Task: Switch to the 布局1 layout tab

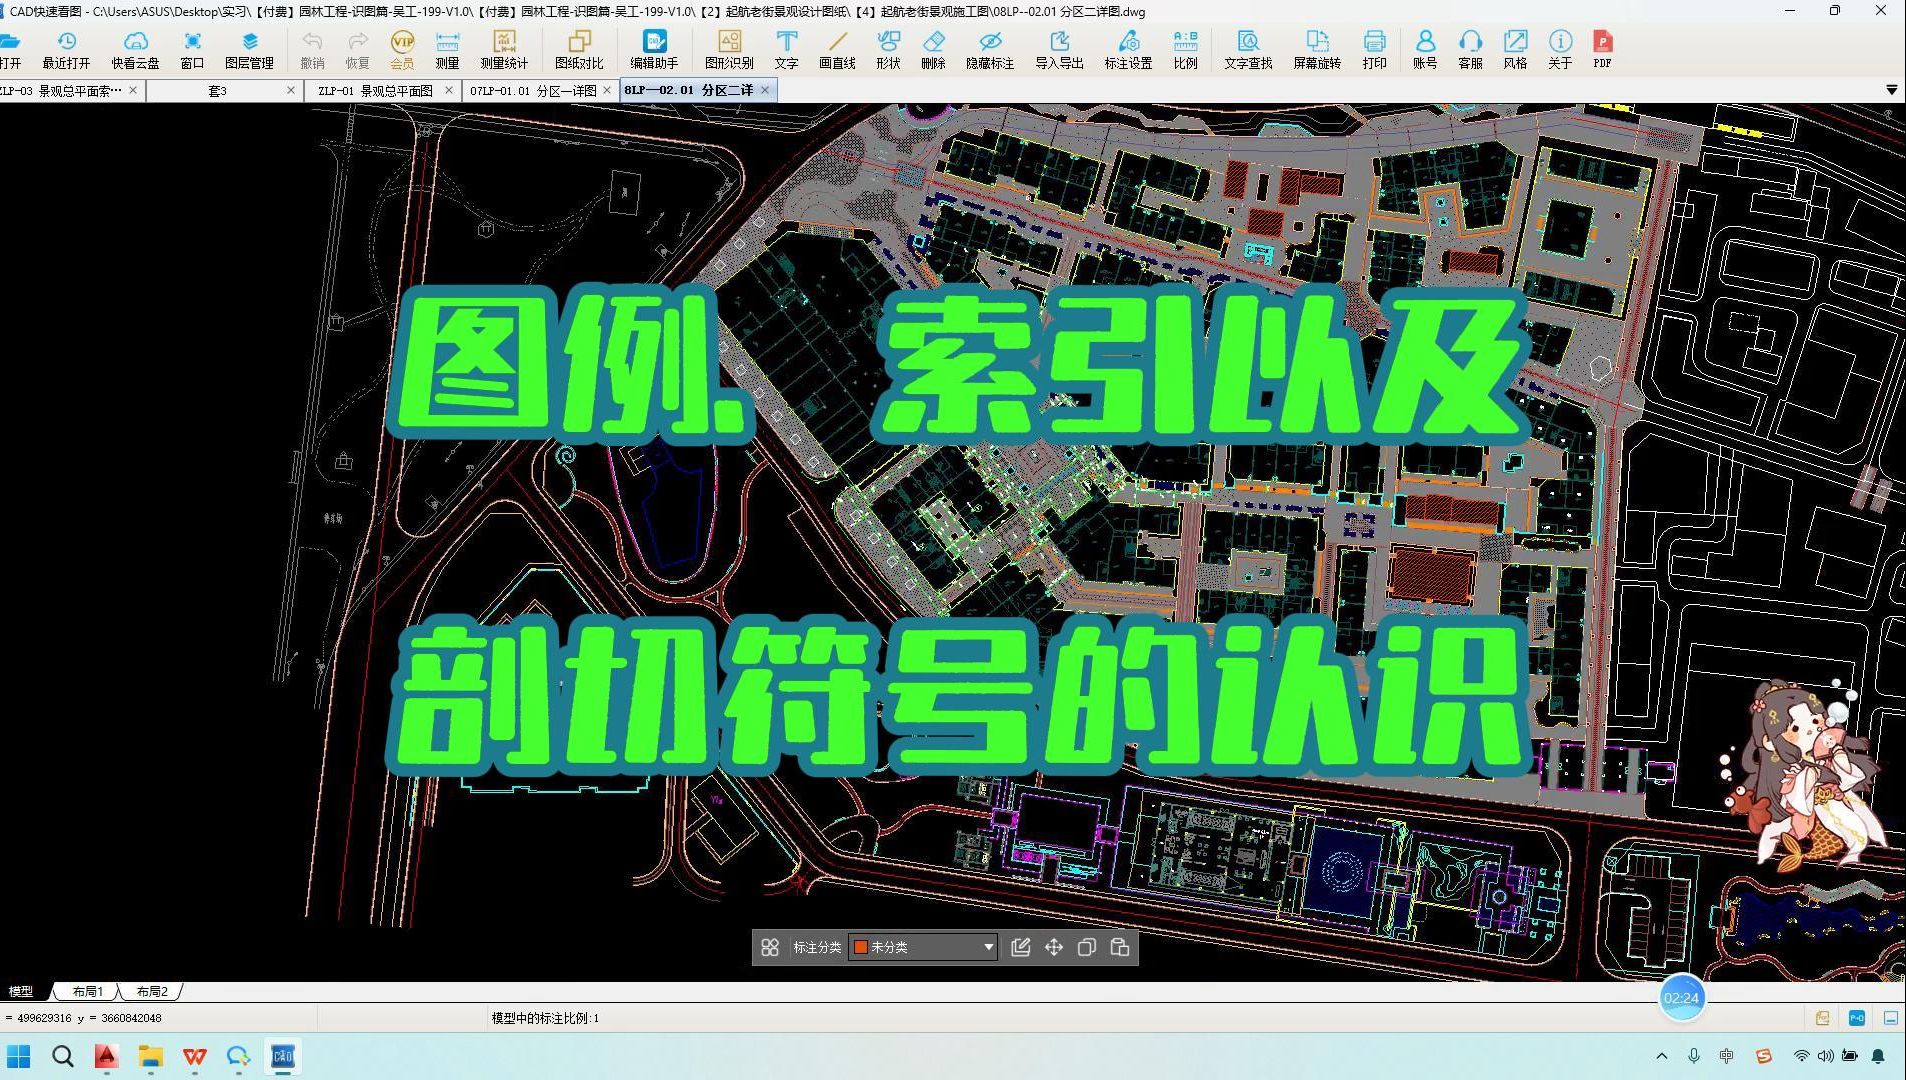Action: [88, 991]
